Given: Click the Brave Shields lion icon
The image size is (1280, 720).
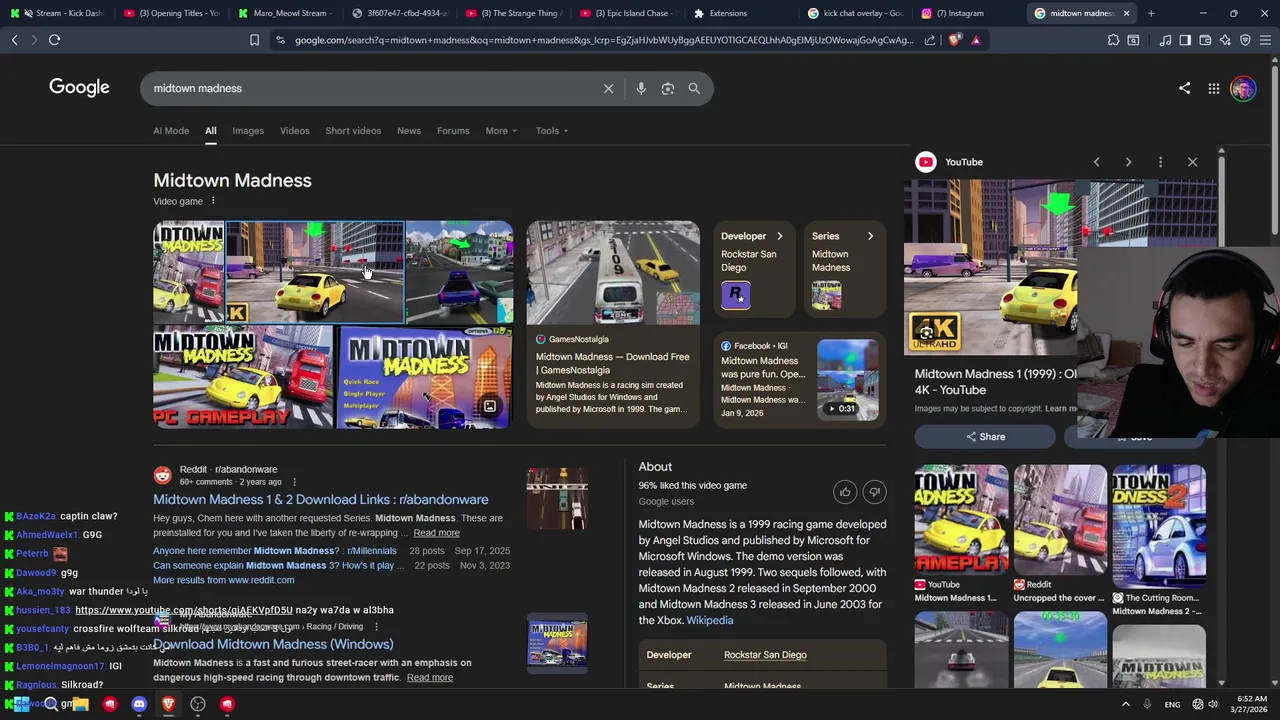Looking at the screenshot, I should point(955,40).
